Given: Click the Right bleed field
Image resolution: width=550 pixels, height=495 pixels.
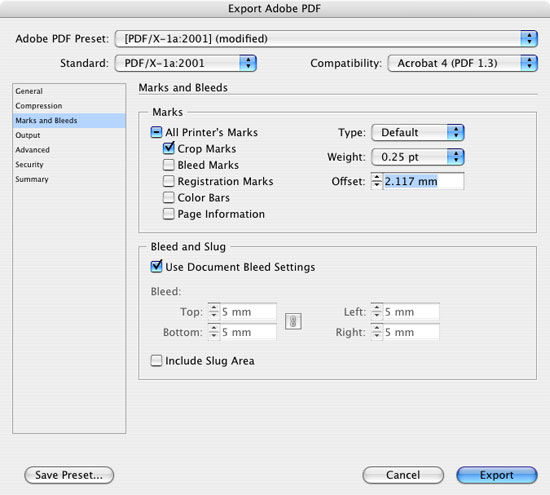Looking at the screenshot, I should pos(411,332).
